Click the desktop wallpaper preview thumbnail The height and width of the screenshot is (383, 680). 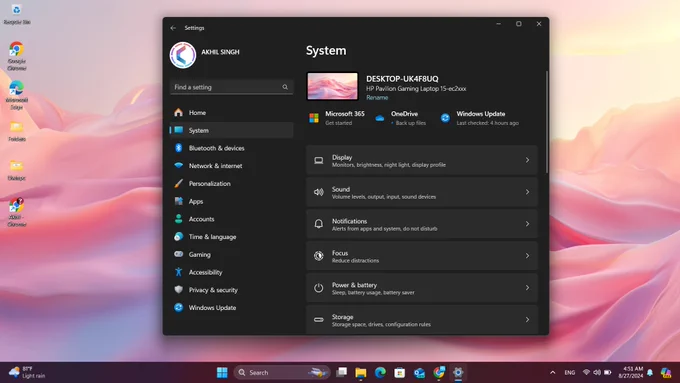coord(332,86)
